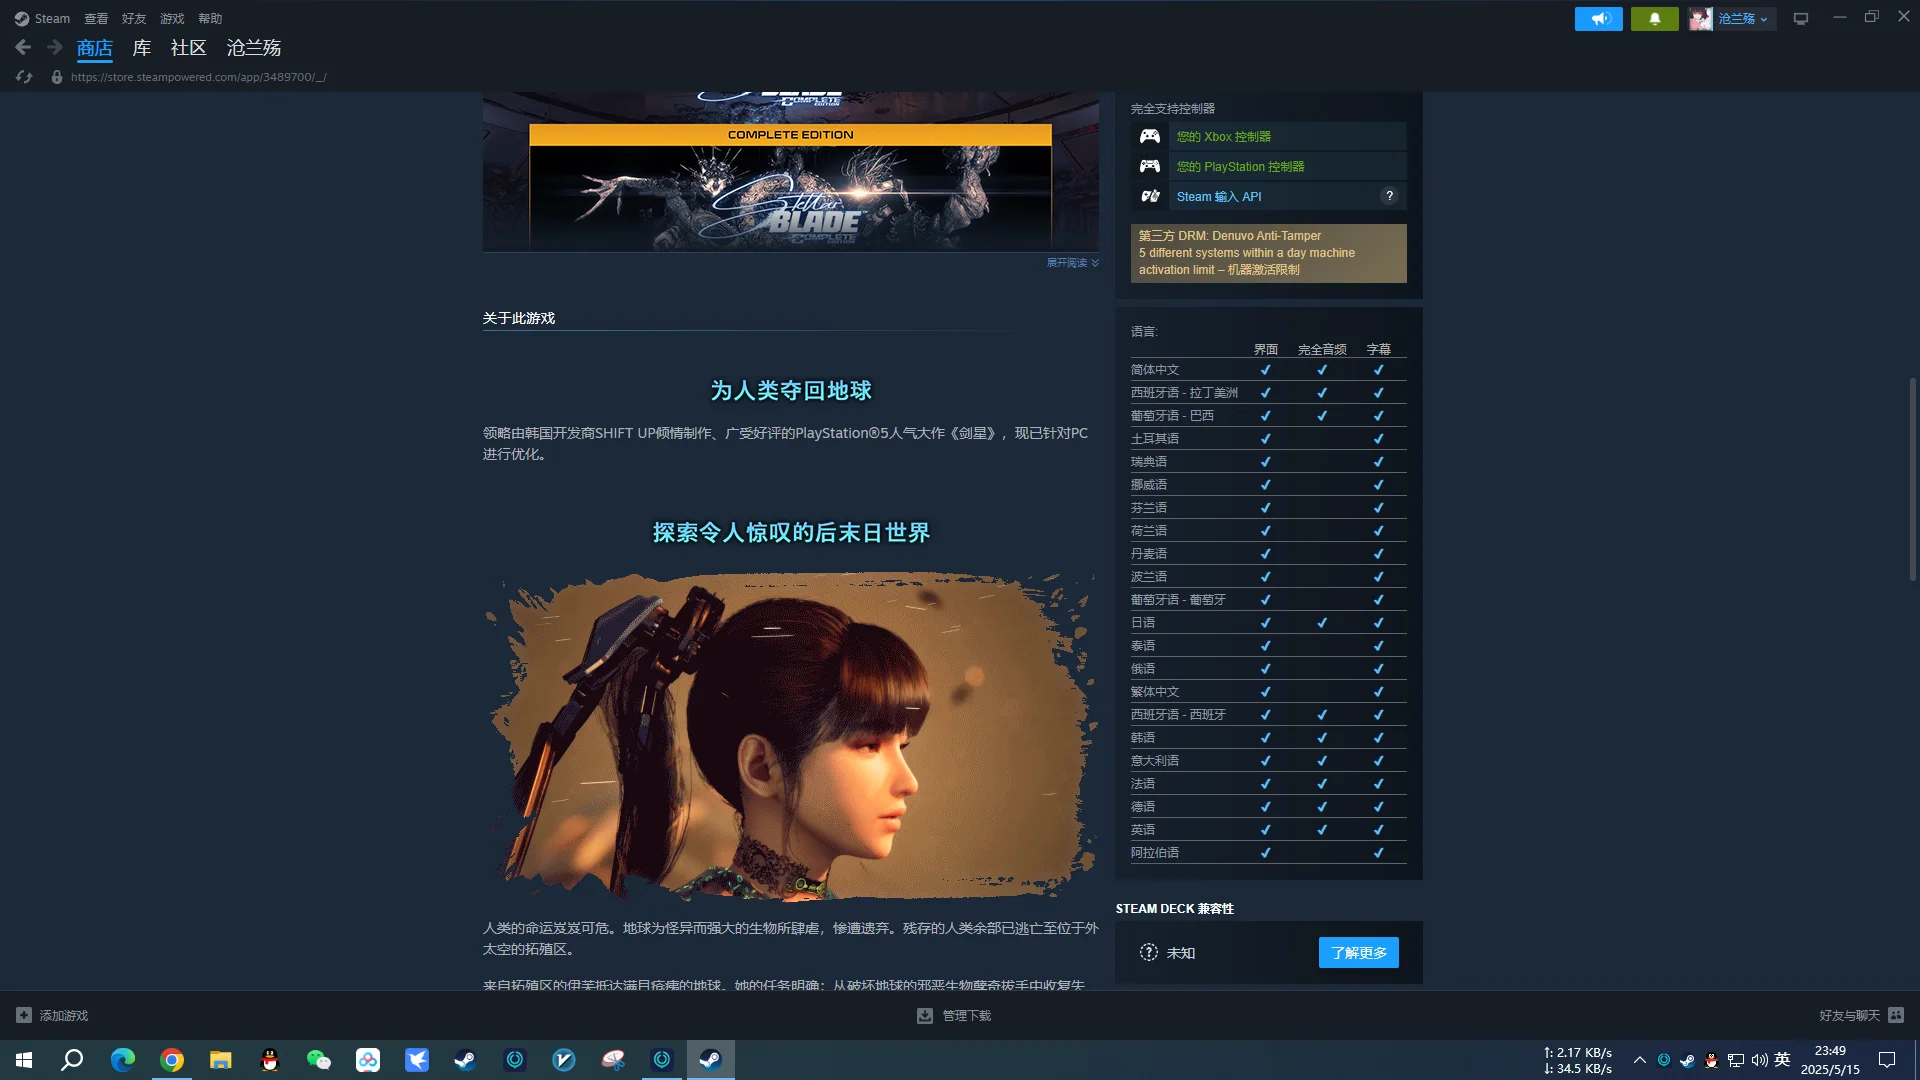Open the friends and chat icon
Viewport: 1920px width, 1080px height.
(1896, 1015)
